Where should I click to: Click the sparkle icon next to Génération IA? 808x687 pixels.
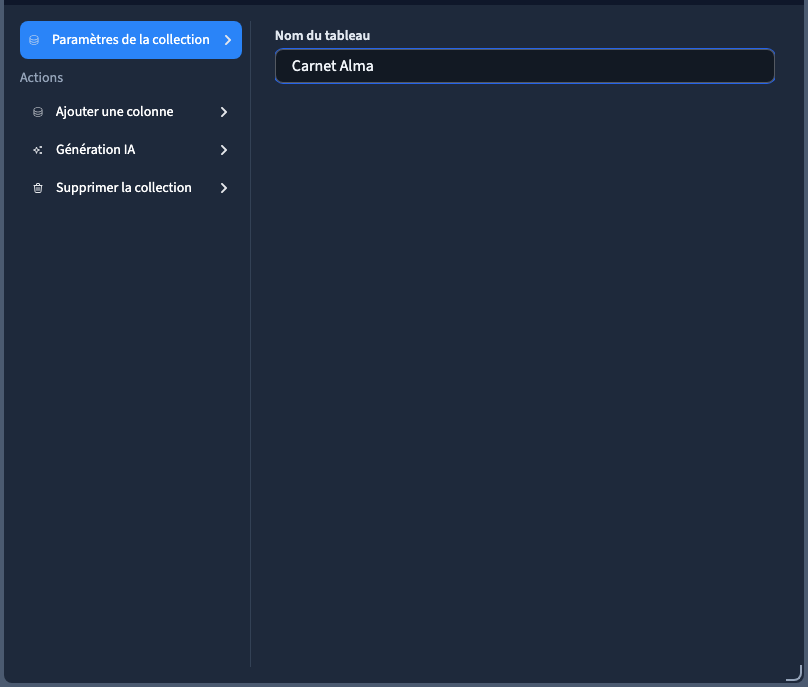point(38,150)
